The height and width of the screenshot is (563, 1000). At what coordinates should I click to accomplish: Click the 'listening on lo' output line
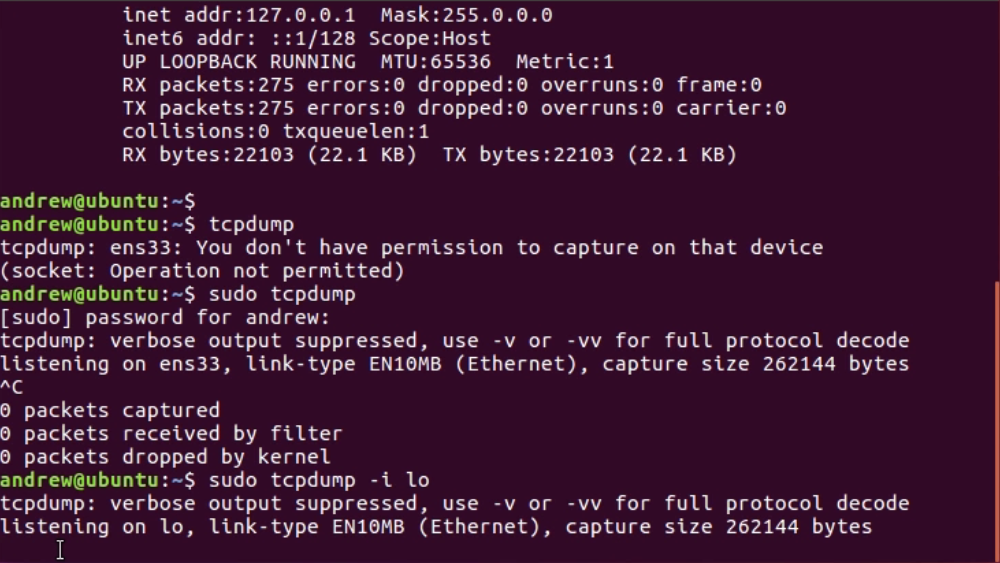pos(436,527)
